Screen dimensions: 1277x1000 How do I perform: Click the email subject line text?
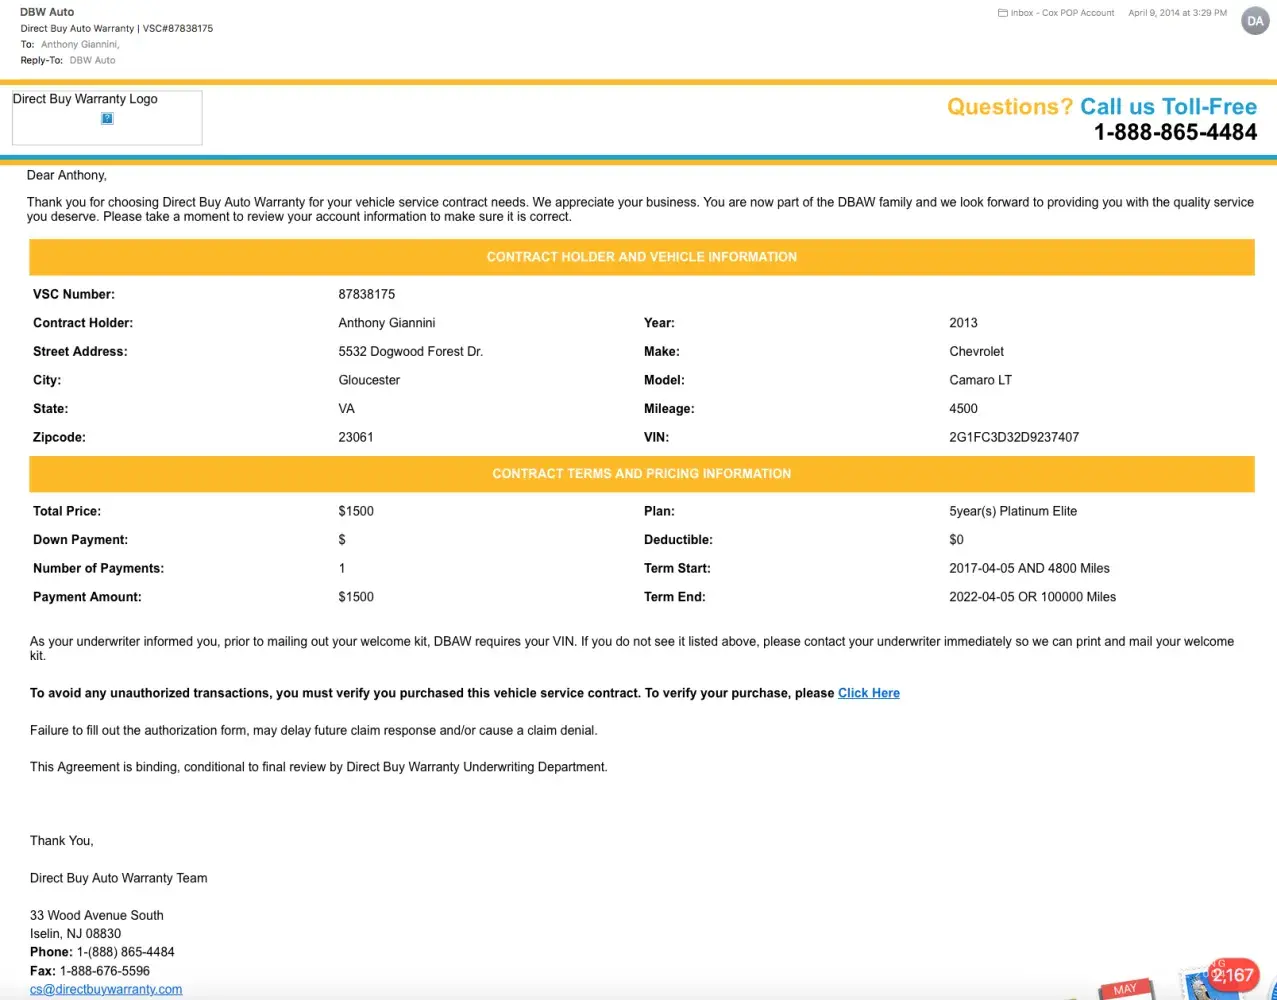(116, 28)
